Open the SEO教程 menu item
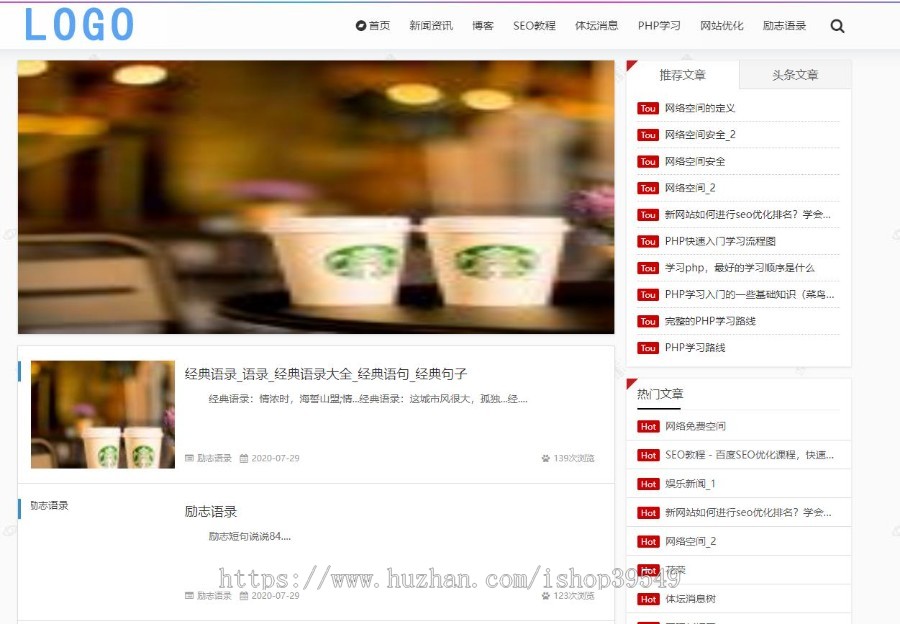The image size is (900, 624). pos(534,26)
